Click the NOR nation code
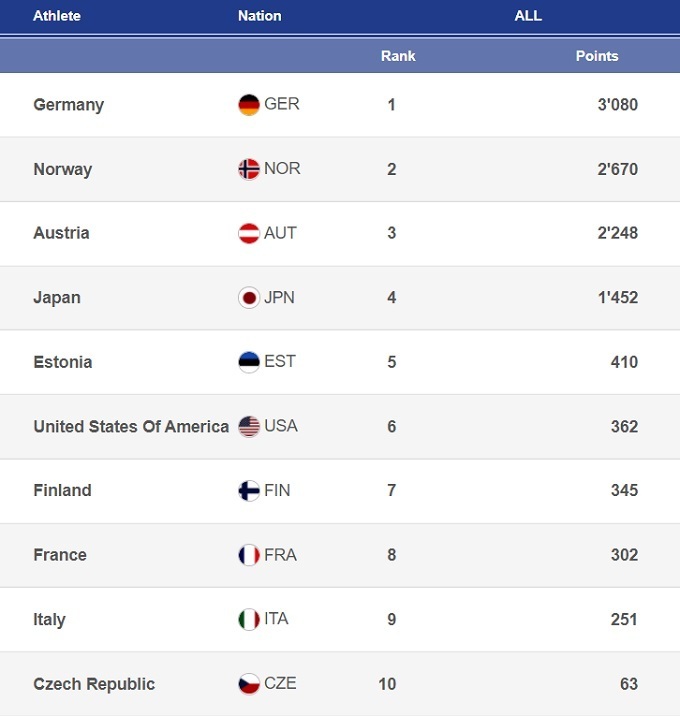 282,168
